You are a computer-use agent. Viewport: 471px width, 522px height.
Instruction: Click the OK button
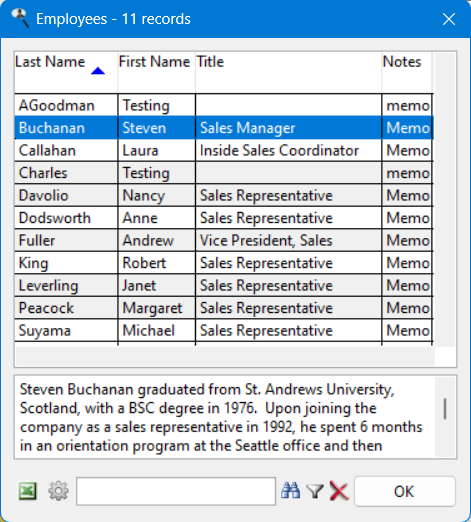pyautogui.click(x=405, y=491)
